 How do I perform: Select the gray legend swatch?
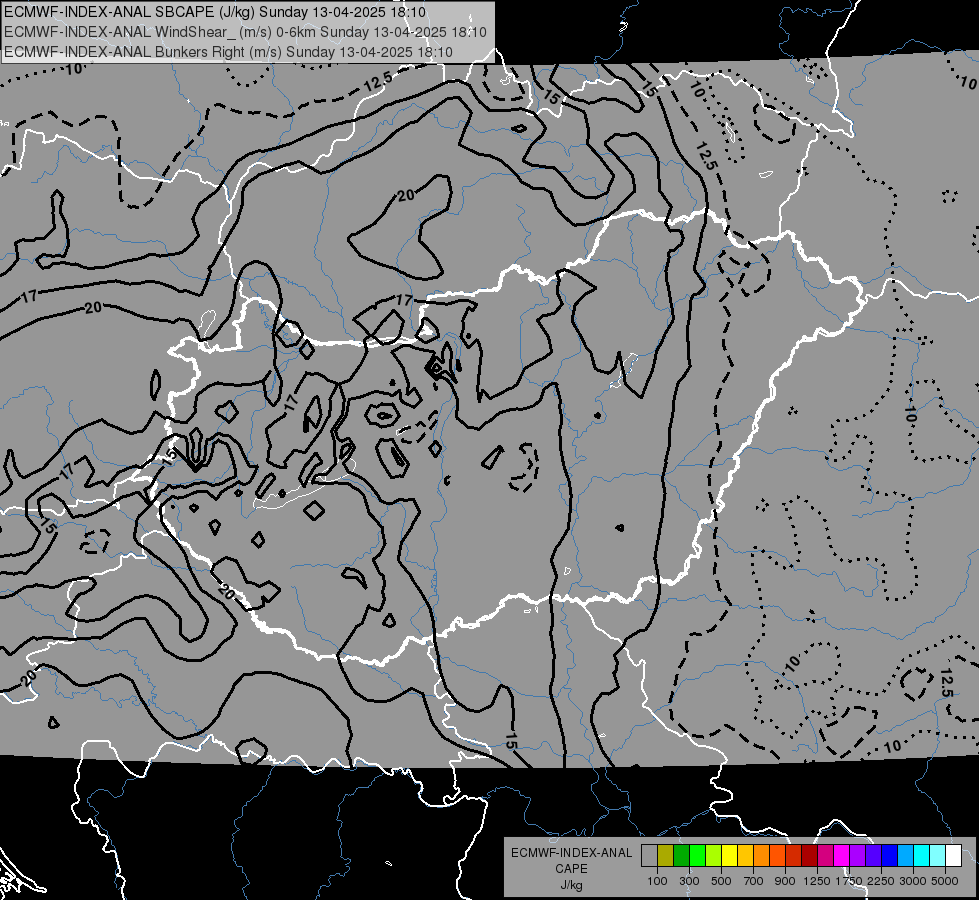(649, 856)
